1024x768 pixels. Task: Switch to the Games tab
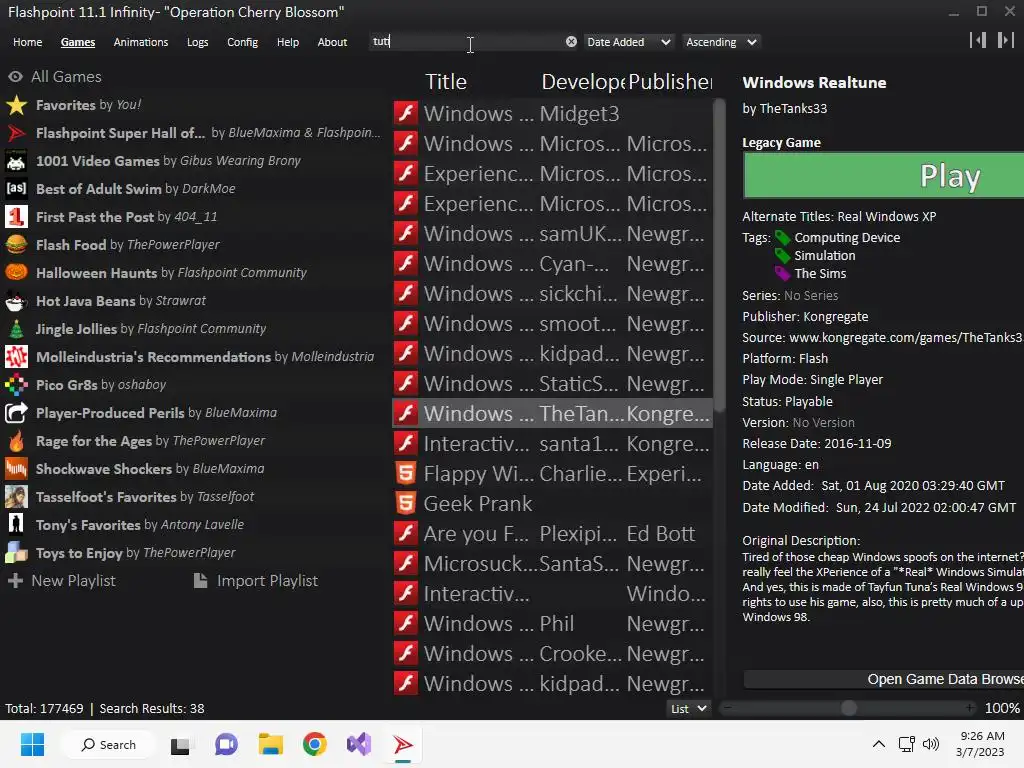78,42
